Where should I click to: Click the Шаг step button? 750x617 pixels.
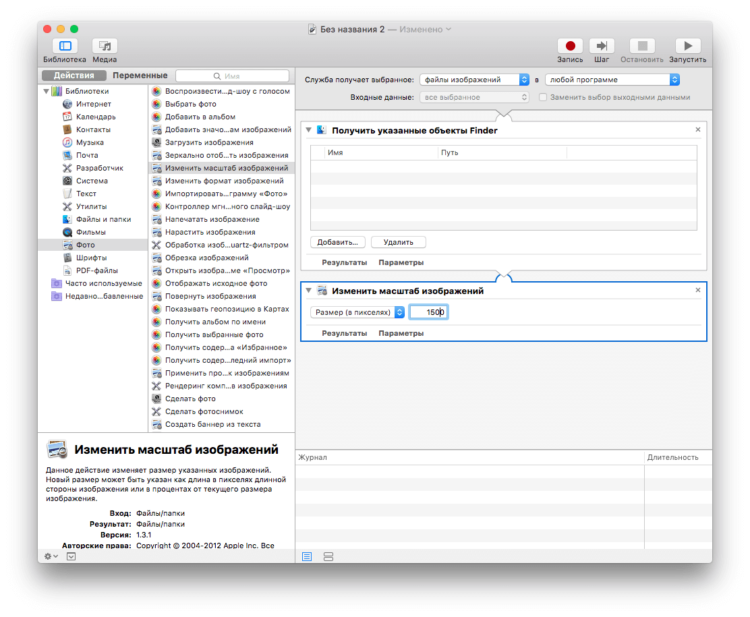[602, 46]
